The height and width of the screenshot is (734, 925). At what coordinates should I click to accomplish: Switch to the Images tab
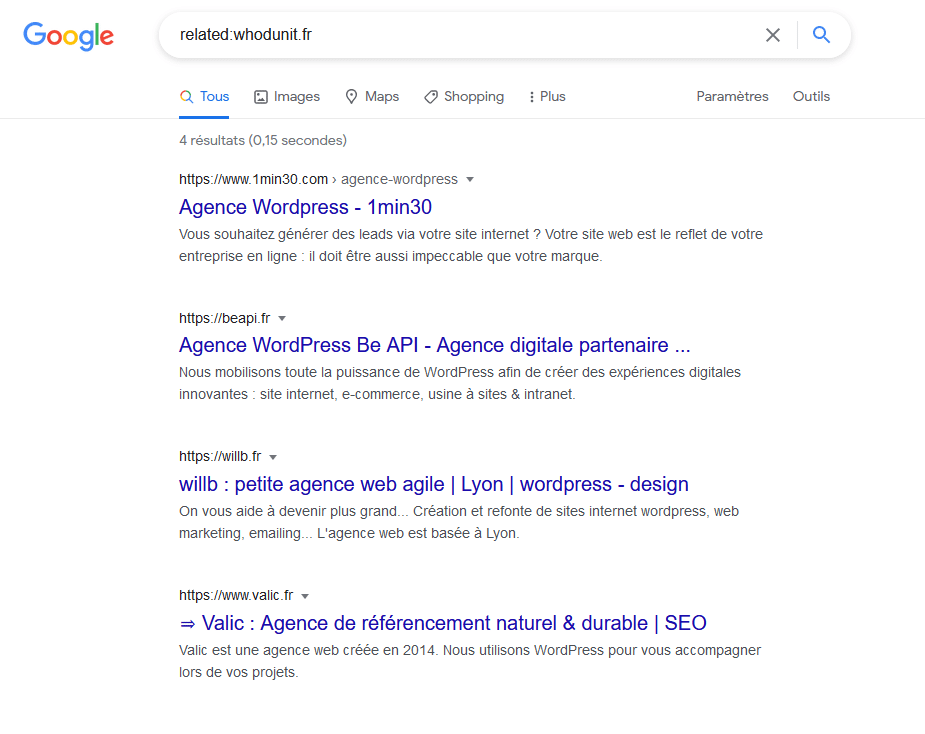pos(287,97)
